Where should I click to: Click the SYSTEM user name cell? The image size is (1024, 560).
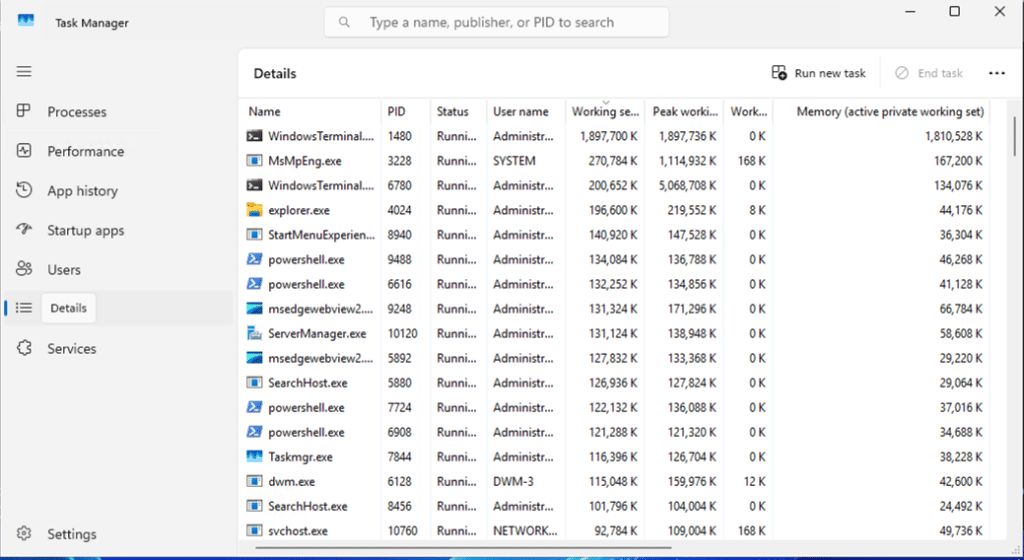514,161
